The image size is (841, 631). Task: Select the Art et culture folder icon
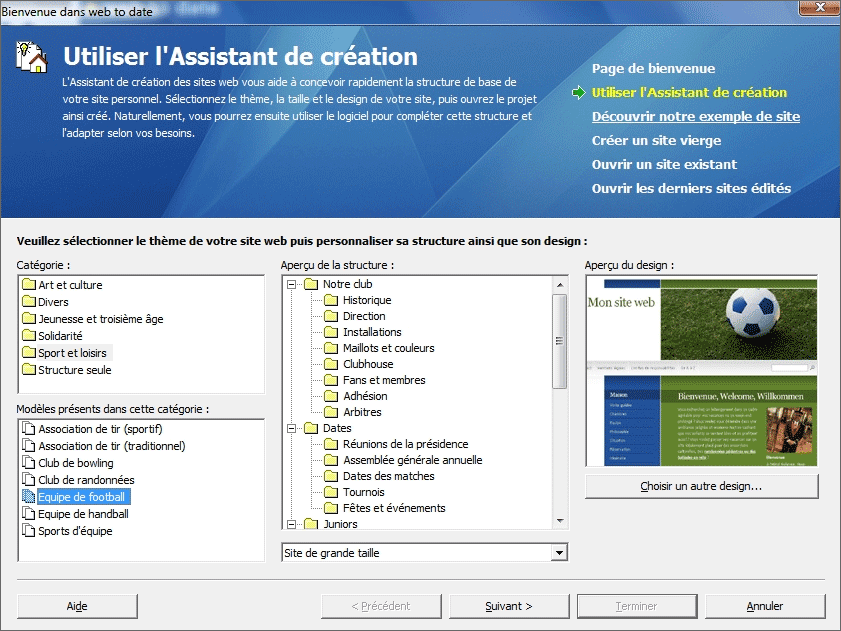[29, 285]
